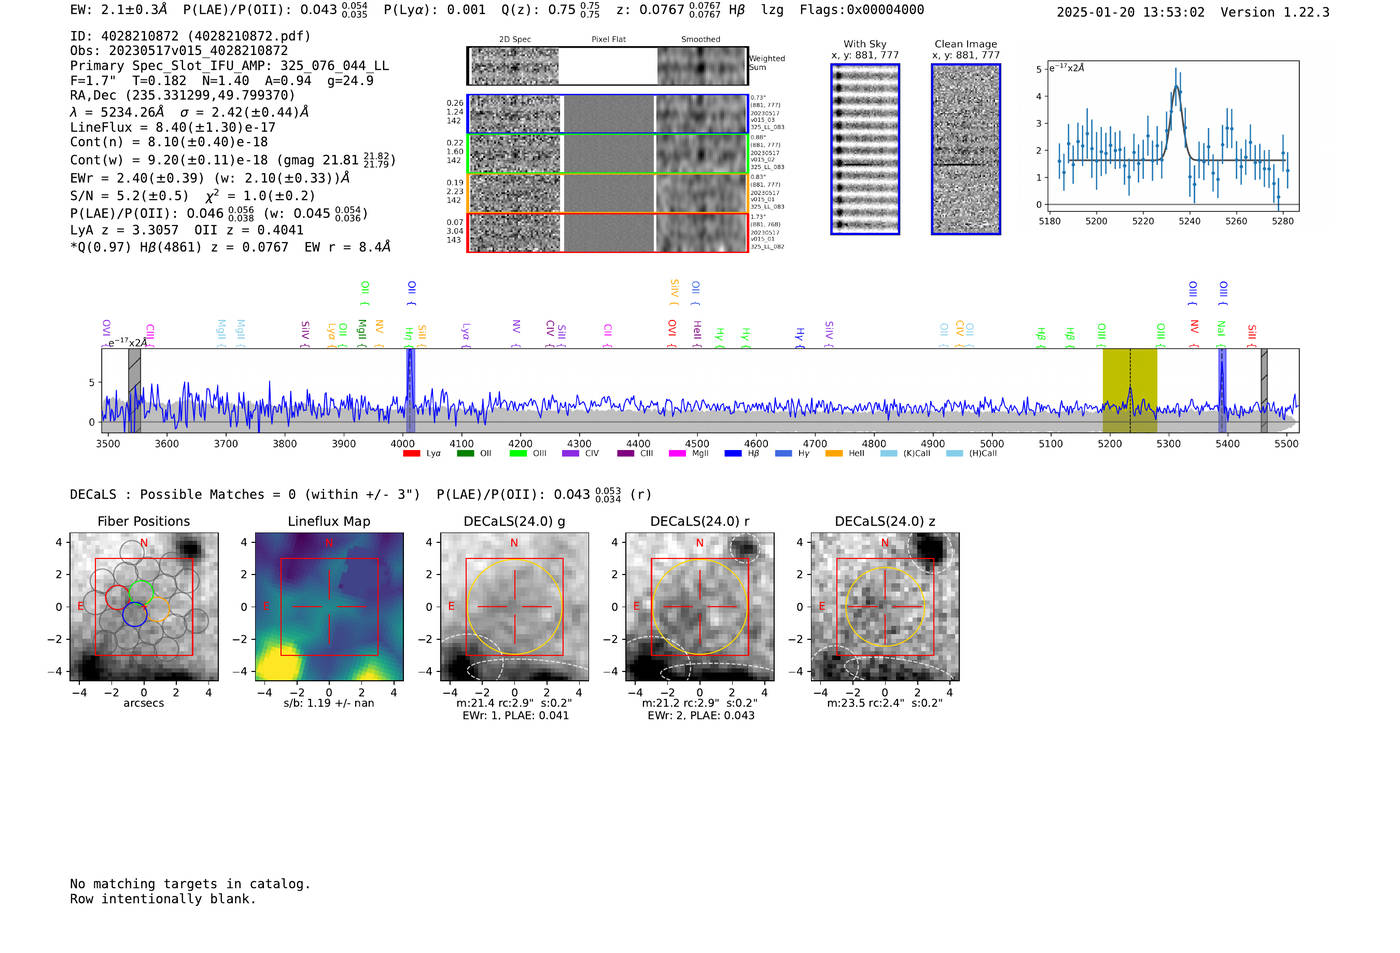Click the 'Obs: 20230517v015_4028210872' line
1400x953 pixels.
(x=179, y=51)
